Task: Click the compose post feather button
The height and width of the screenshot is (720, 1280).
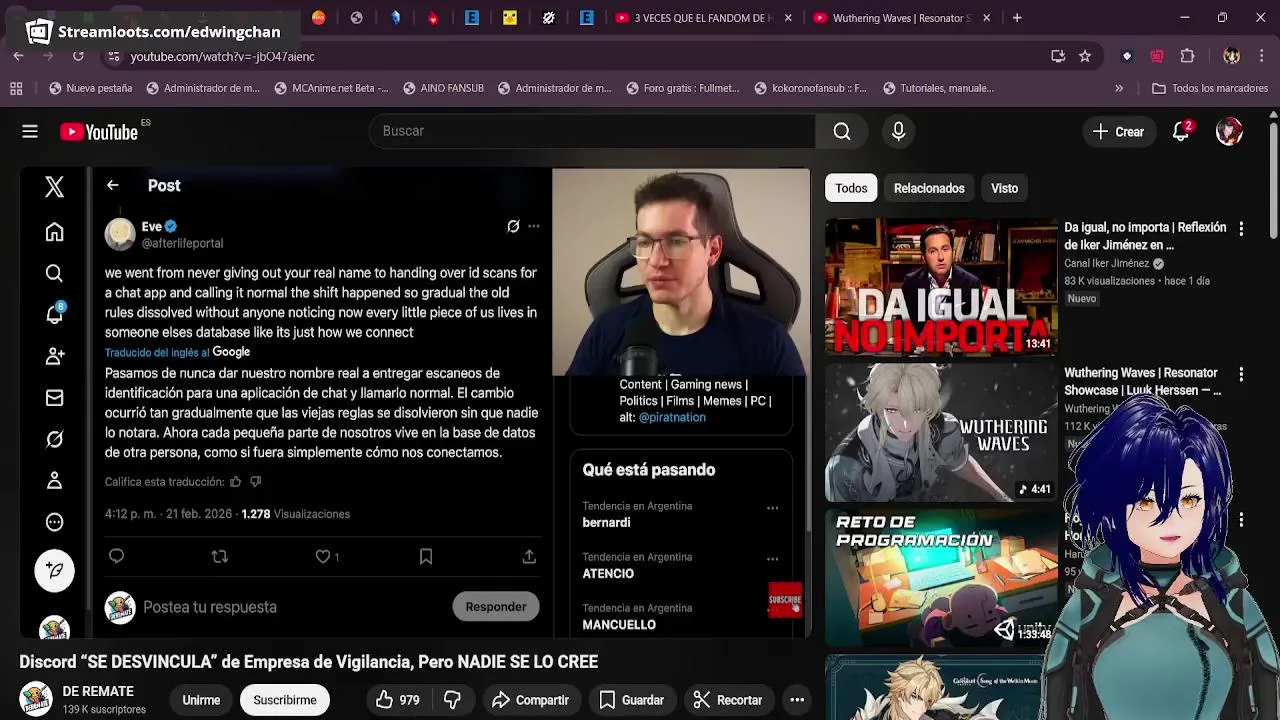Action: (x=54, y=570)
